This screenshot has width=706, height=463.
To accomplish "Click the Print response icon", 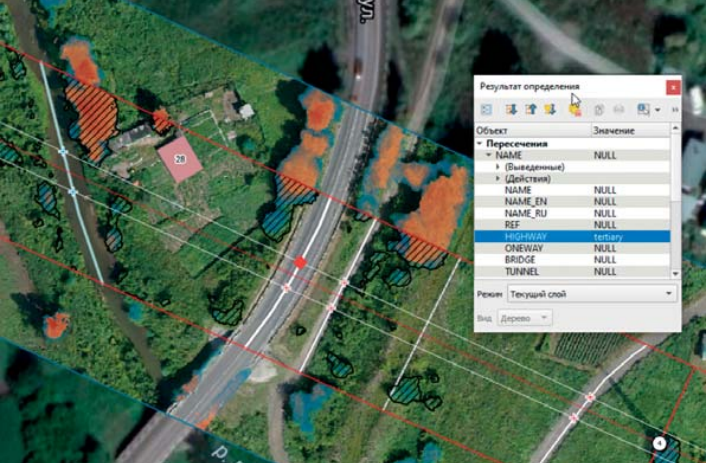I will click(x=619, y=110).
